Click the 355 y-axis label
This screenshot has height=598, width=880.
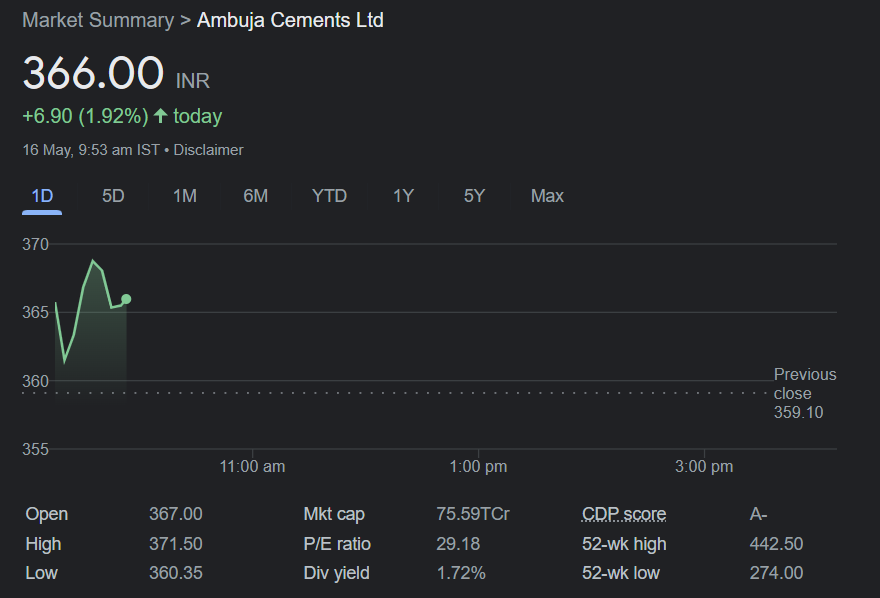click(35, 449)
